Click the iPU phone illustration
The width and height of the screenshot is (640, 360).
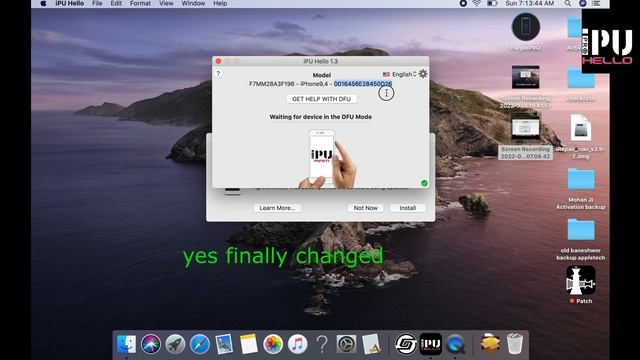coord(327,158)
